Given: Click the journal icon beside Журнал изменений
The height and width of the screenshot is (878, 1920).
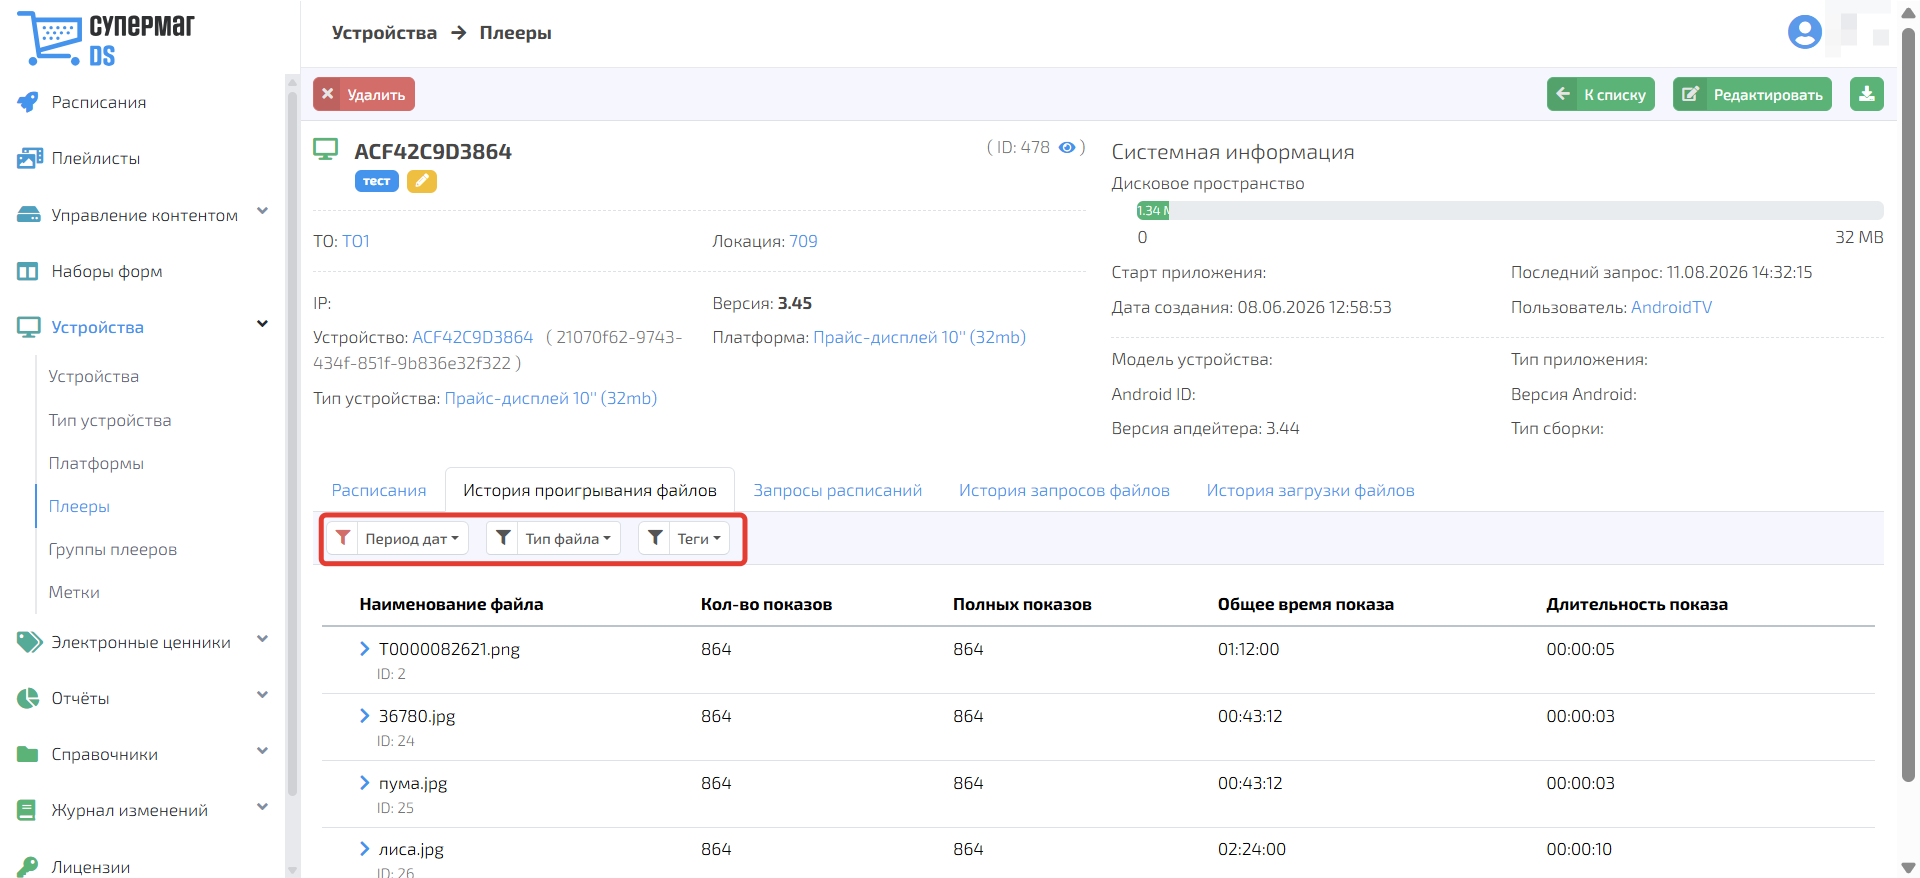Looking at the screenshot, I should click(27, 810).
